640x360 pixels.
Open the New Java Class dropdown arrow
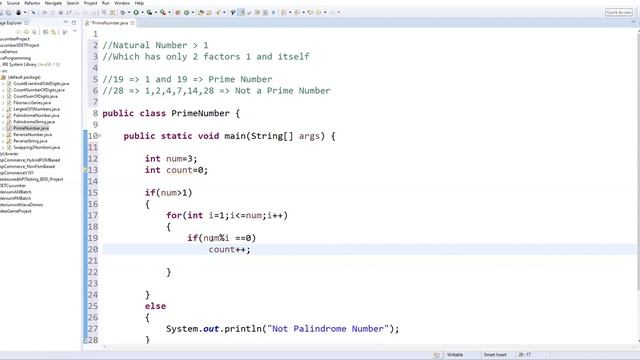[x=193, y=12]
